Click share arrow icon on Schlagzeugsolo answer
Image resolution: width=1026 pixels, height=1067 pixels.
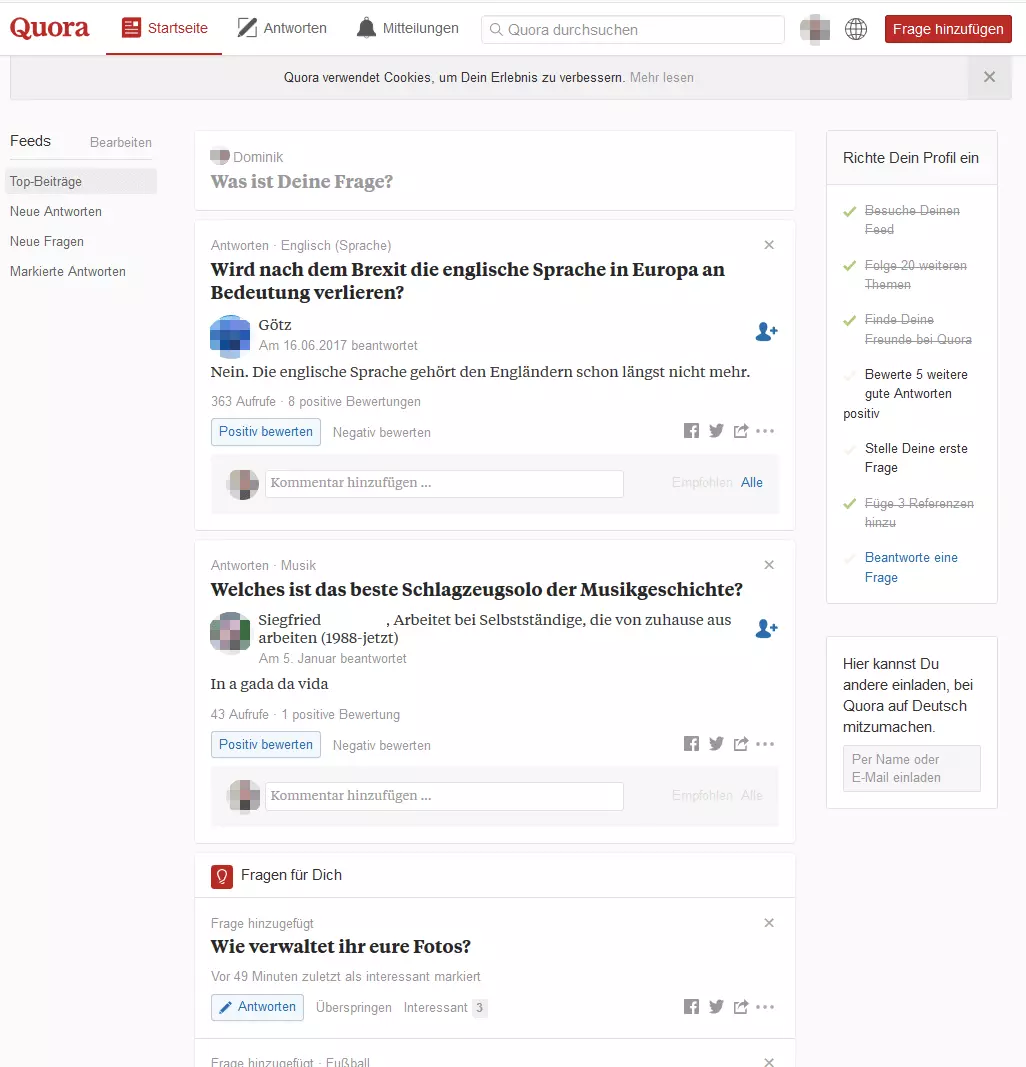(741, 744)
